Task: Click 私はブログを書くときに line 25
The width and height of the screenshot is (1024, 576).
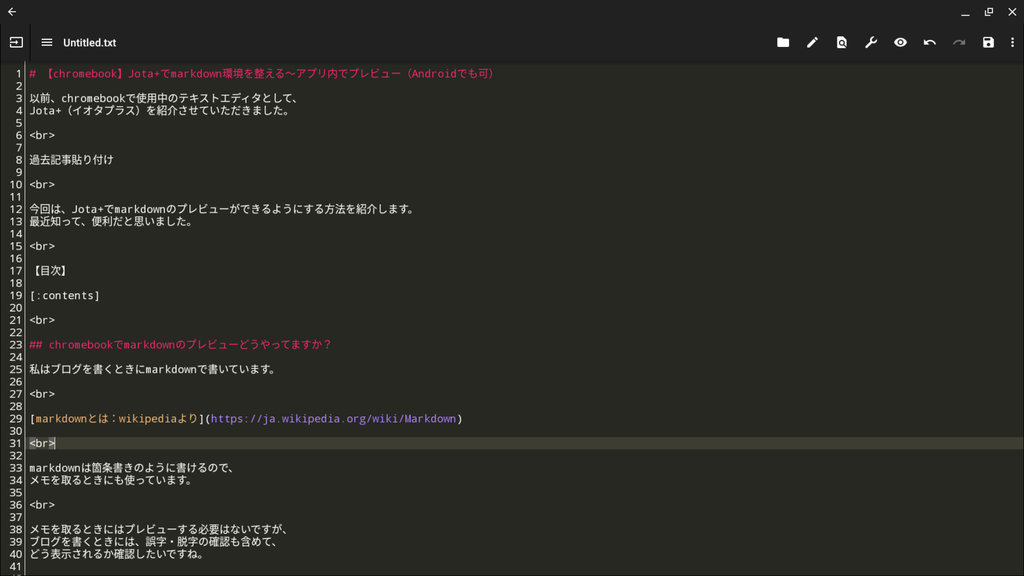Action: (x=151, y=370)
